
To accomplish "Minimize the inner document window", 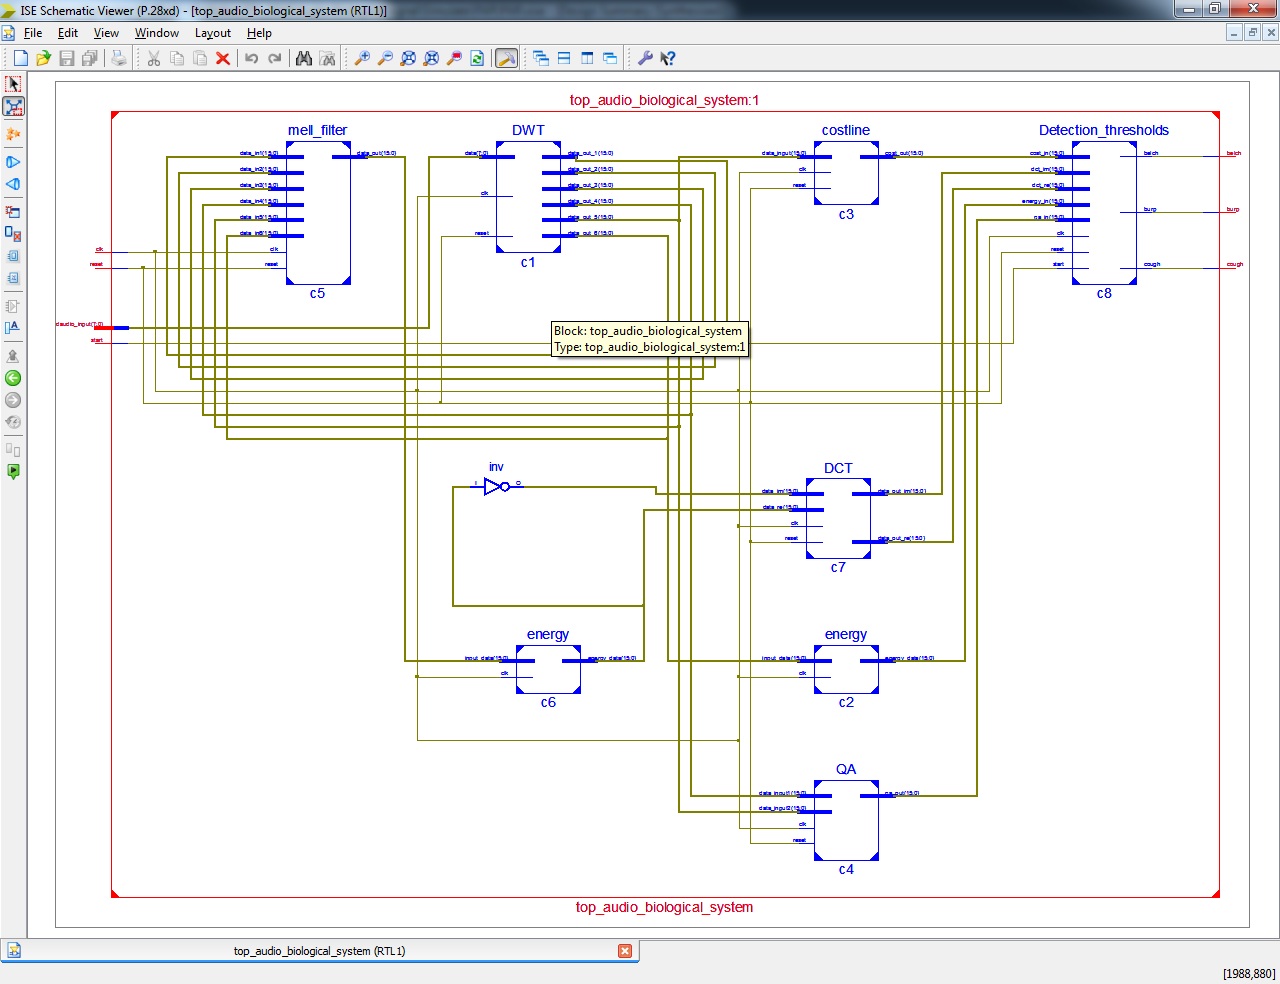I will pyautogui.click(x=1235, y=33).
